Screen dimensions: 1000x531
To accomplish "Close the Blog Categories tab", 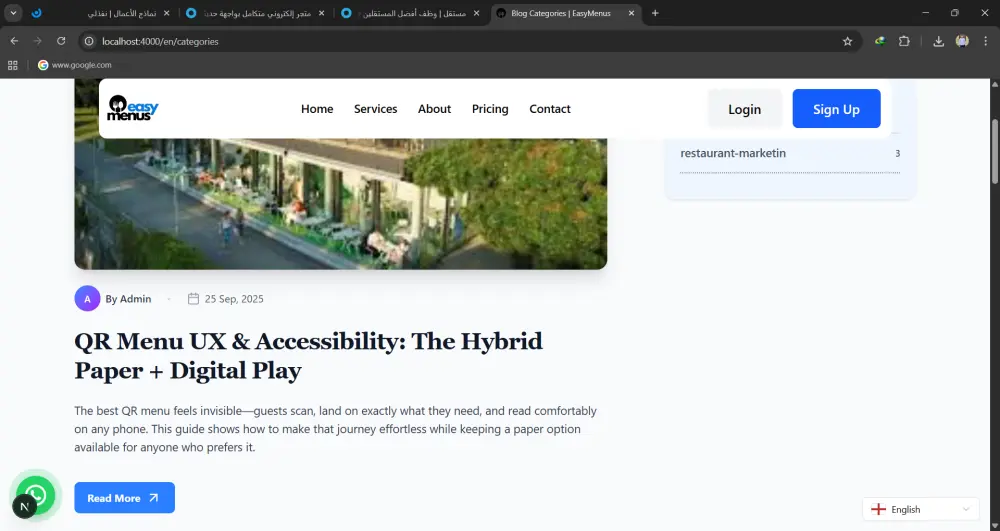I will (631, 13).
